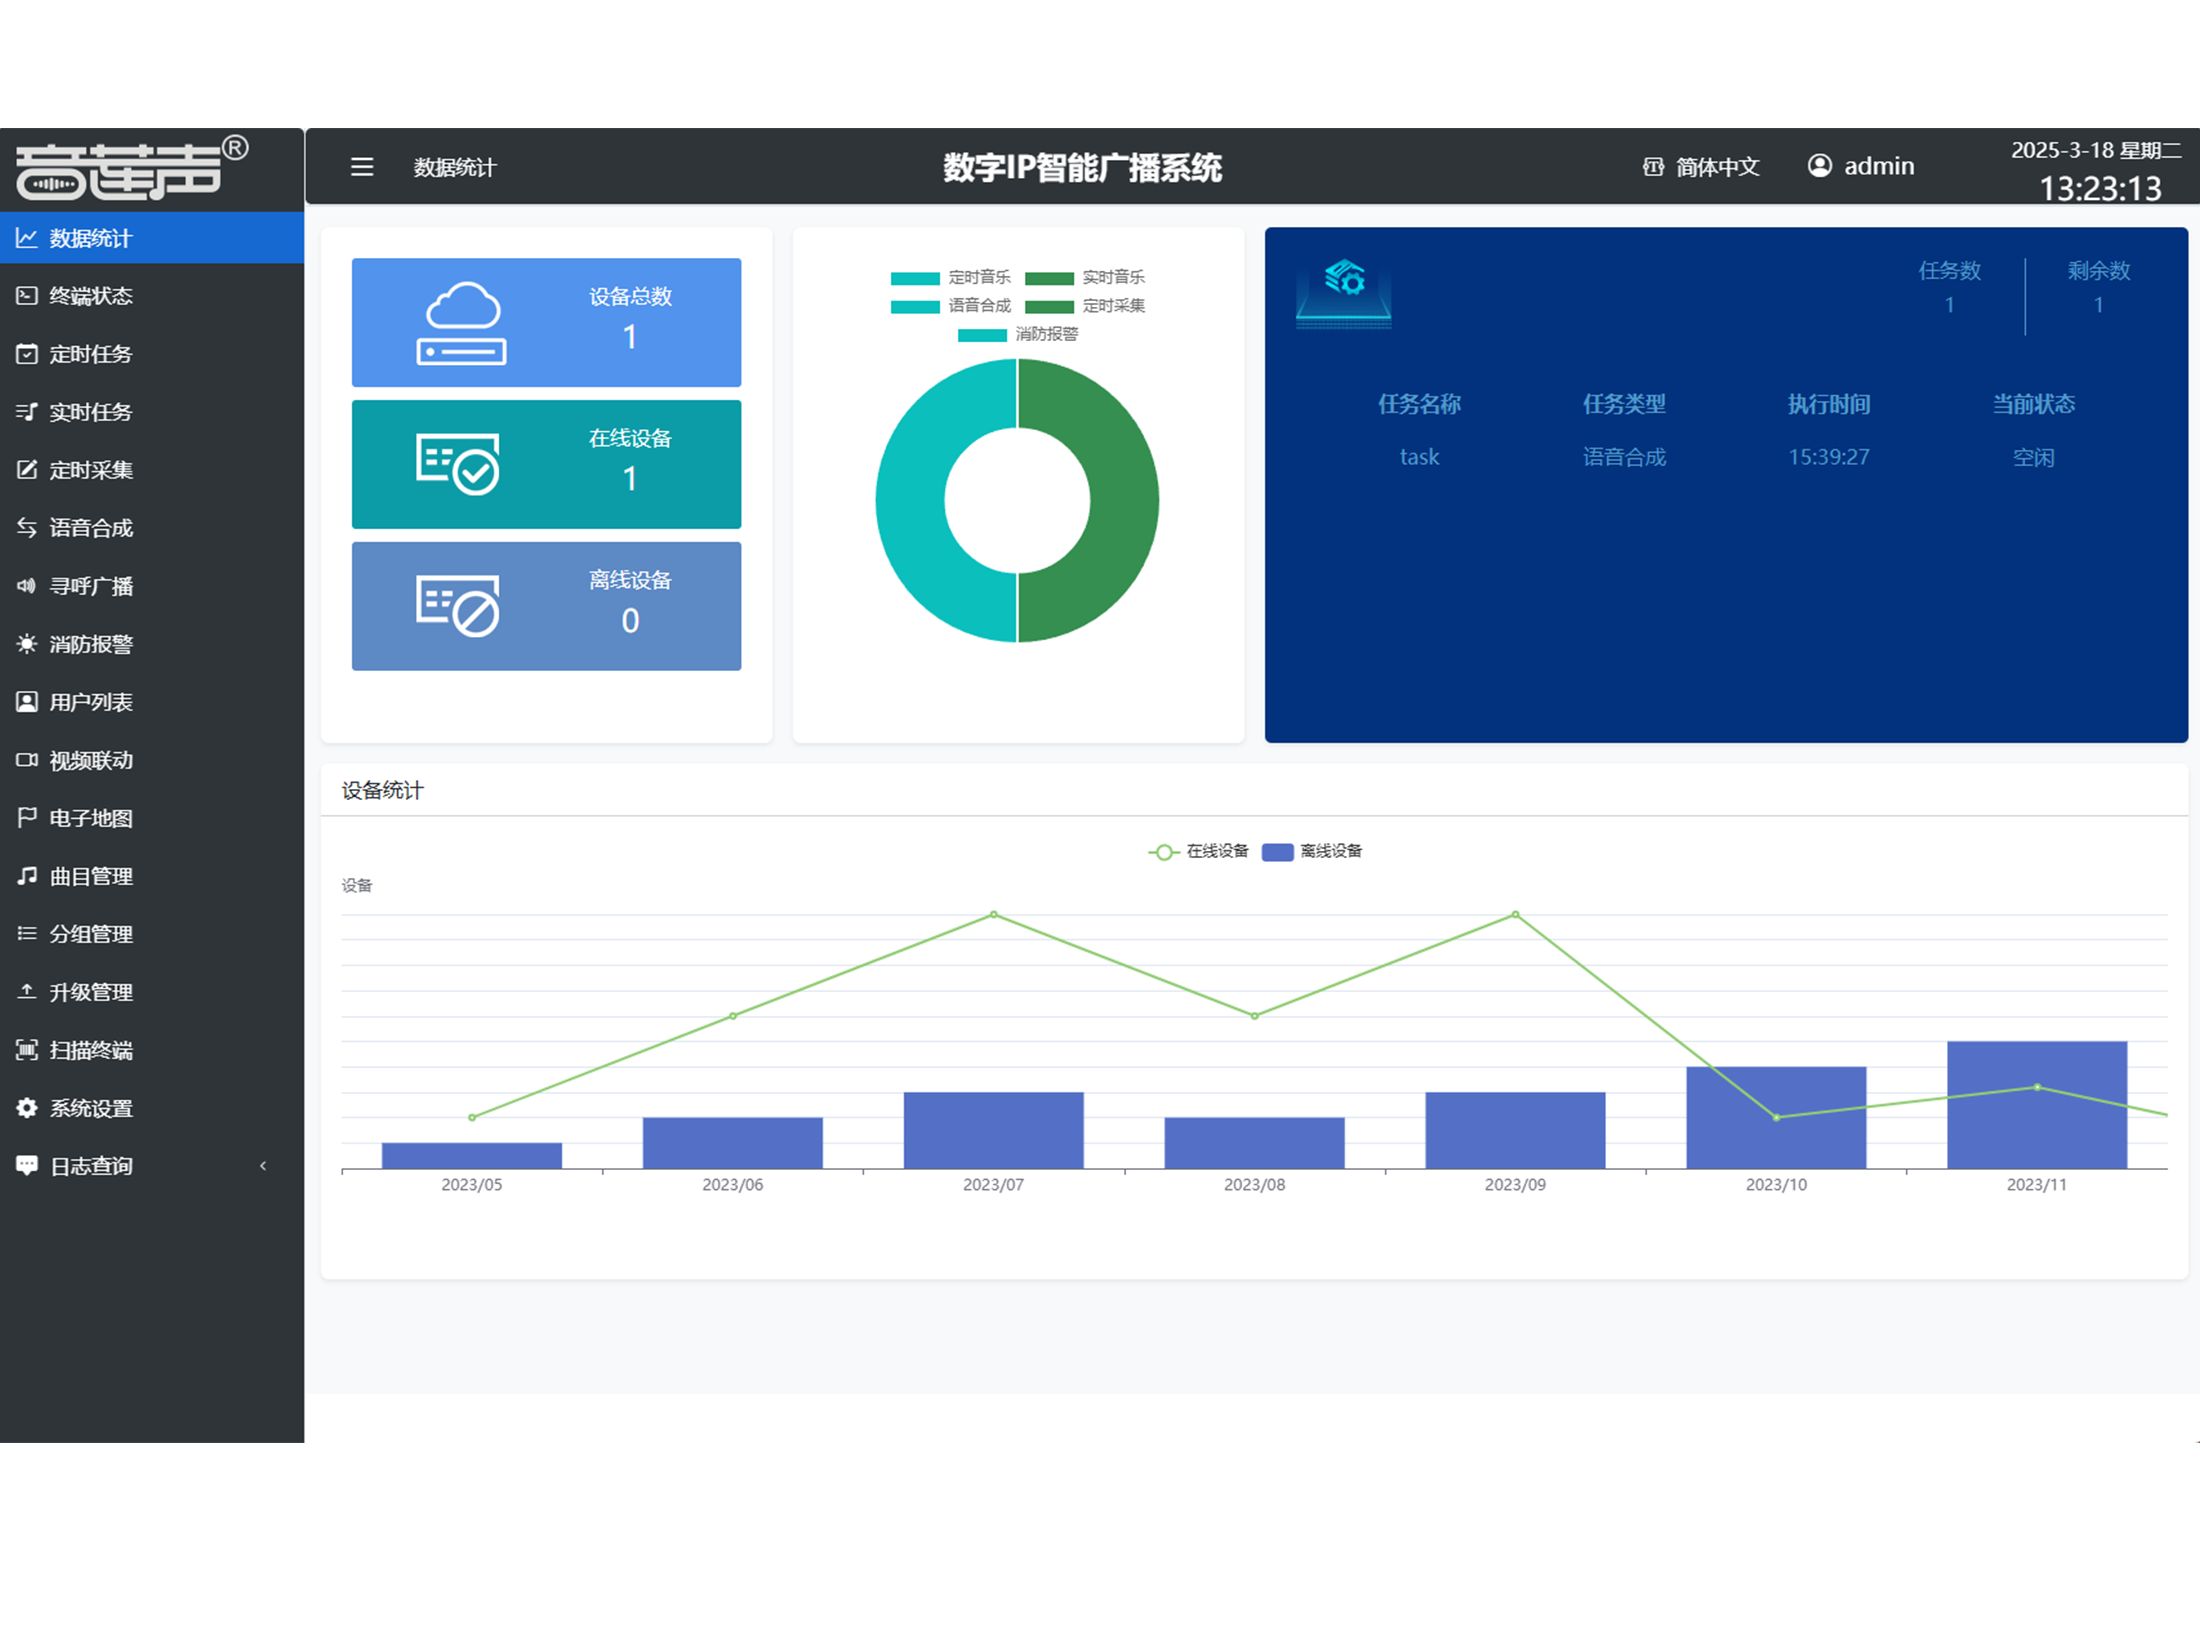This screenshot has width=2200, height=1650.
Task: Click the 设备总数 summary card
Action: (x=546, y=322)
